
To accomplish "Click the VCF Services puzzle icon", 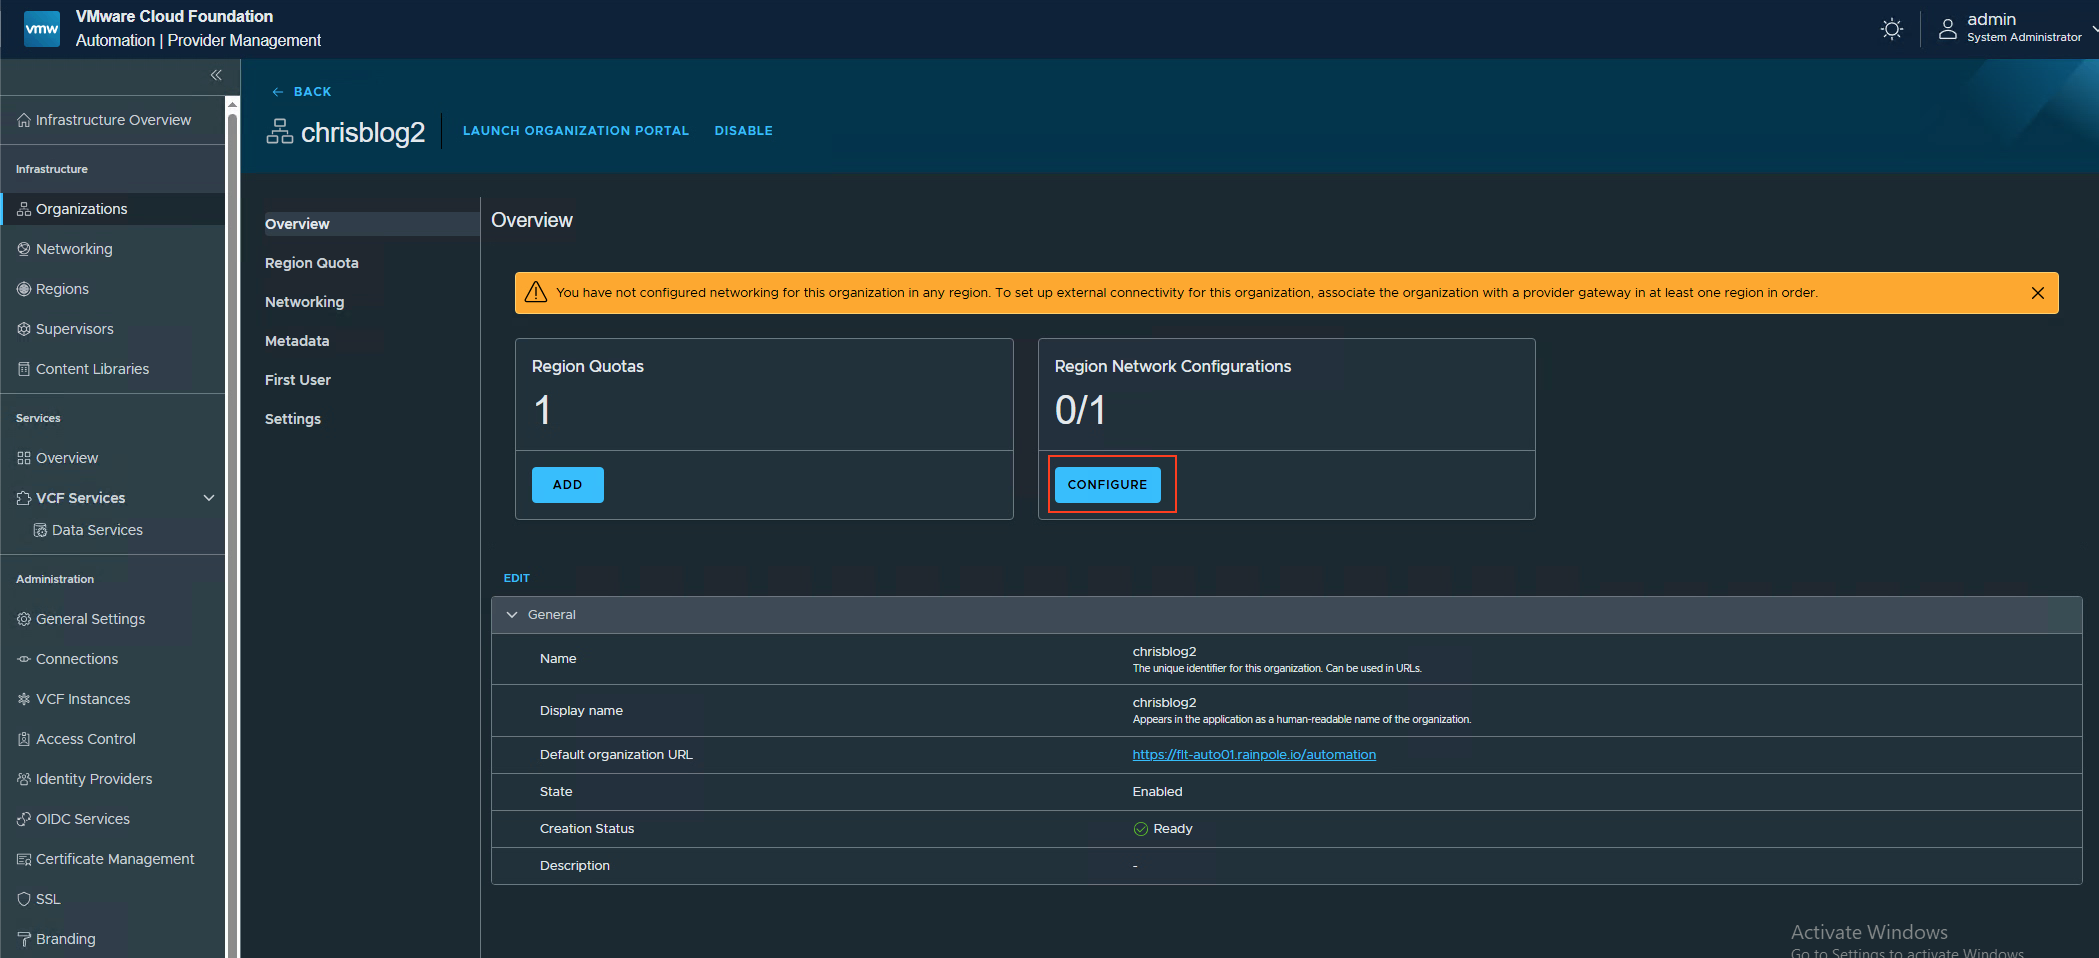I will pos(24,498).
